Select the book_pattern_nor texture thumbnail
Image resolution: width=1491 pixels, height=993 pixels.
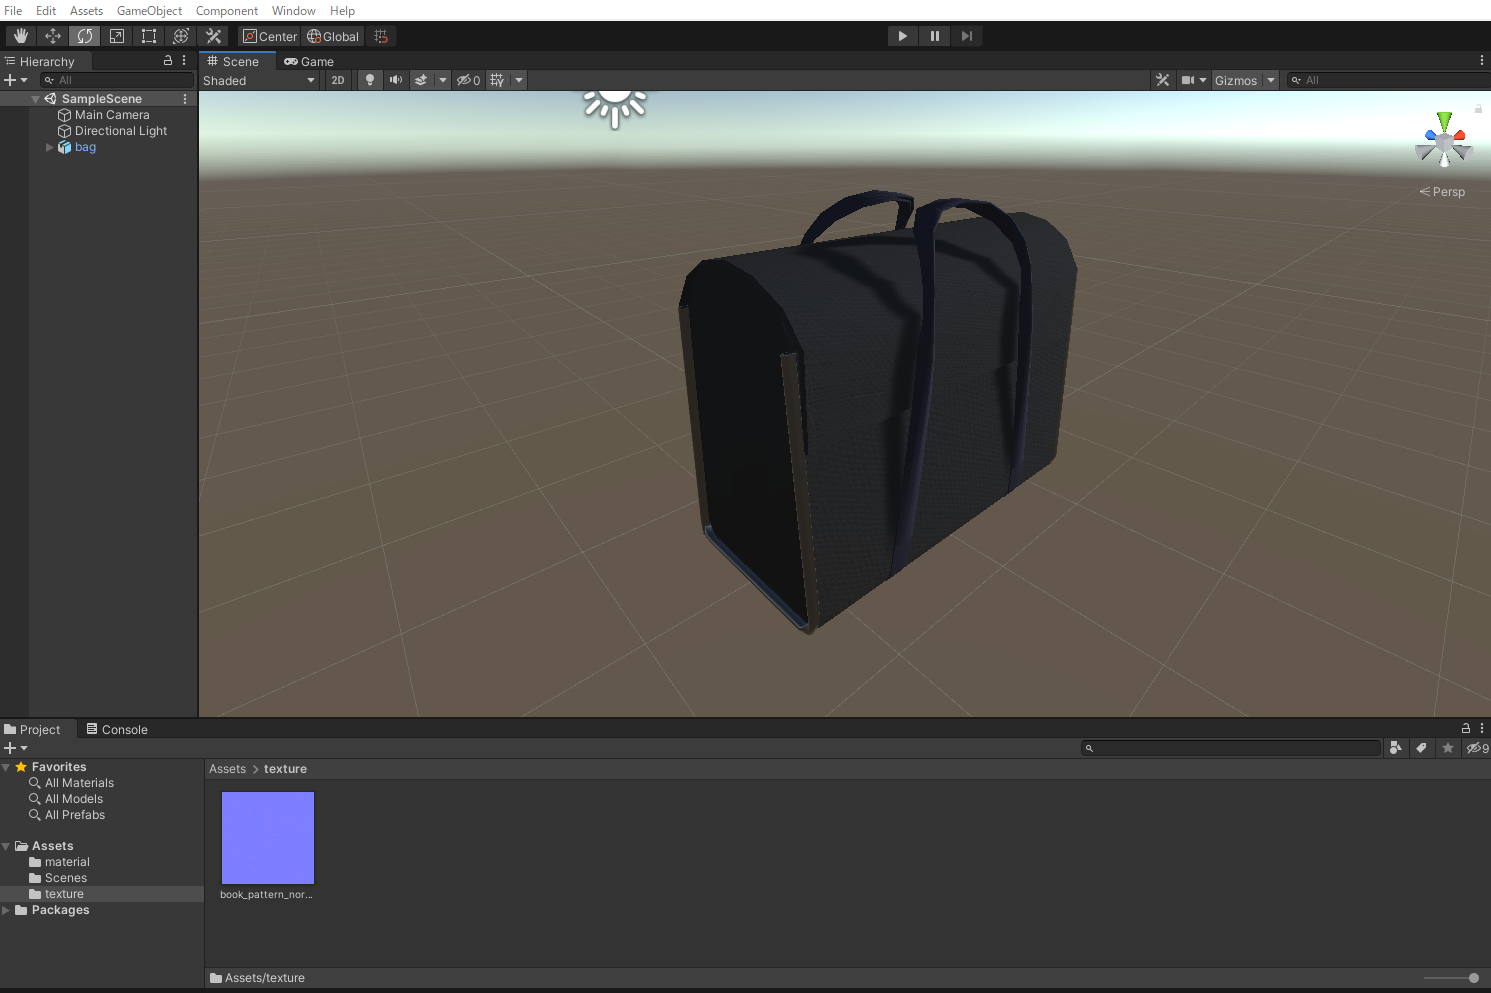tap(267, 838)
